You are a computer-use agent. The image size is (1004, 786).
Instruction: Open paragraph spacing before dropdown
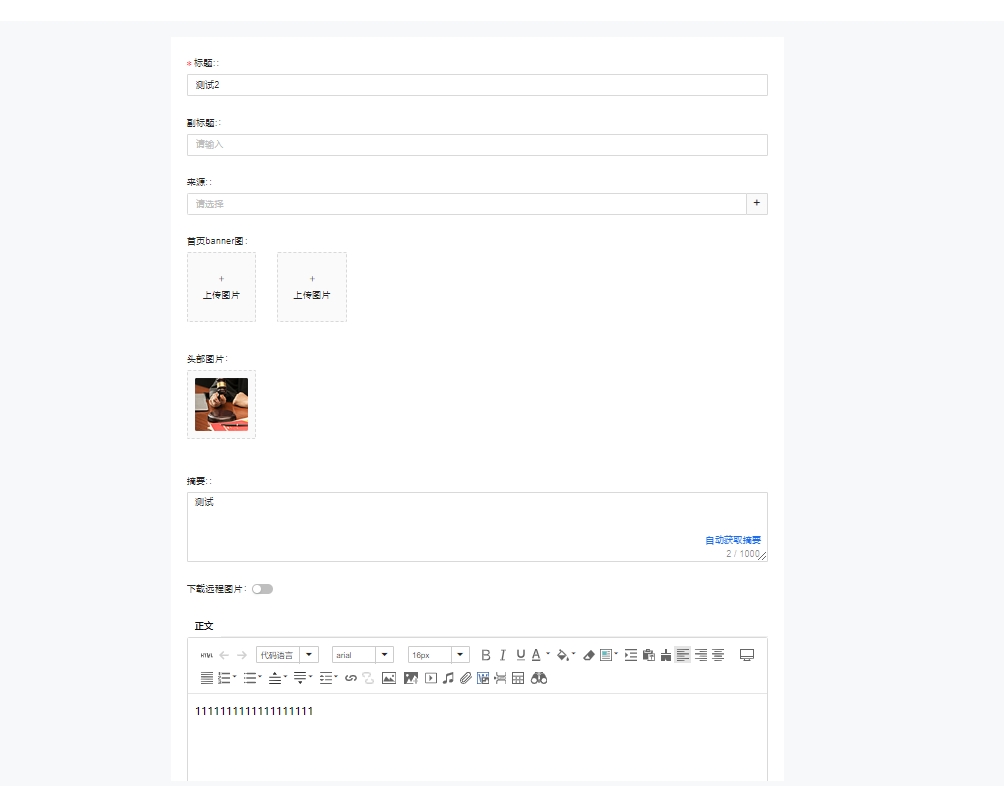point(286,677)
